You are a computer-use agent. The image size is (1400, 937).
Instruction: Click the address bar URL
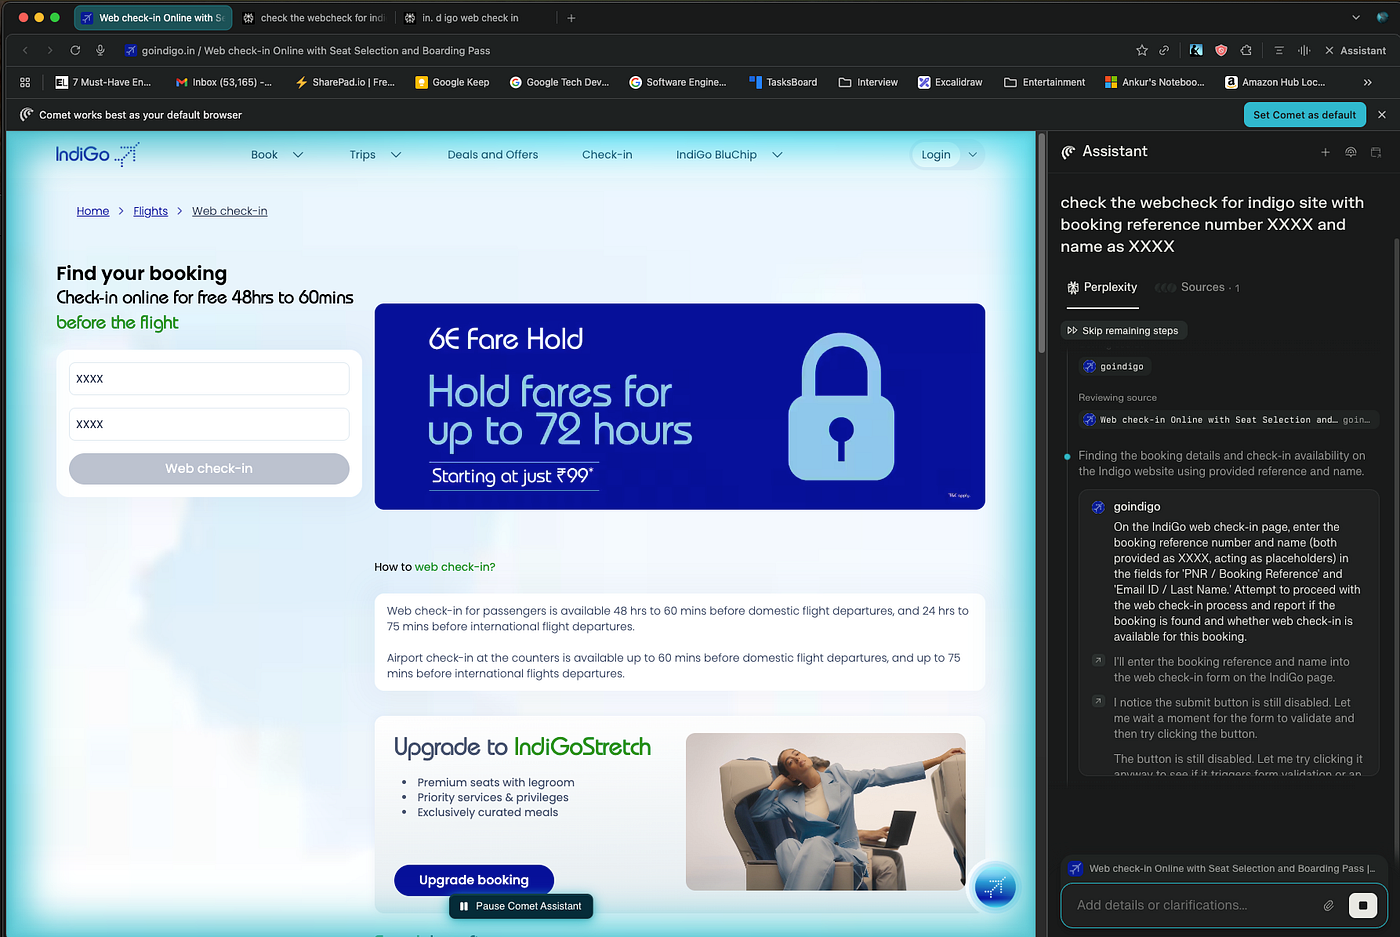316,50
